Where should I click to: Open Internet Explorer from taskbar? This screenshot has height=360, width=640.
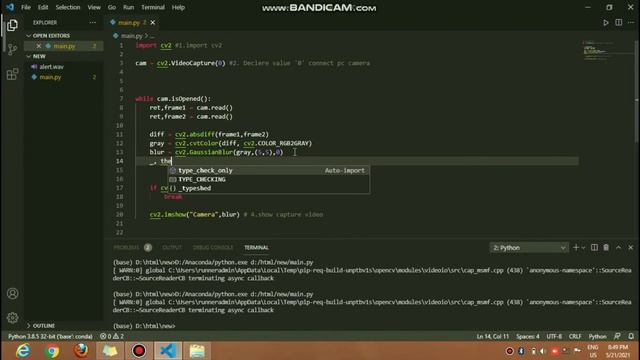coord(23,351)
